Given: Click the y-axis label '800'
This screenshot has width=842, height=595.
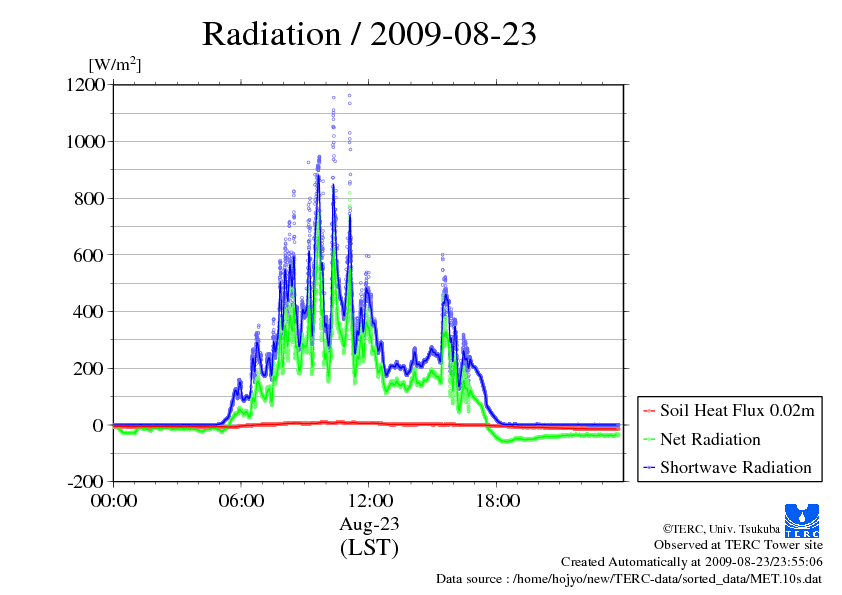Looking at the screenshot, I should pos(89,199).
